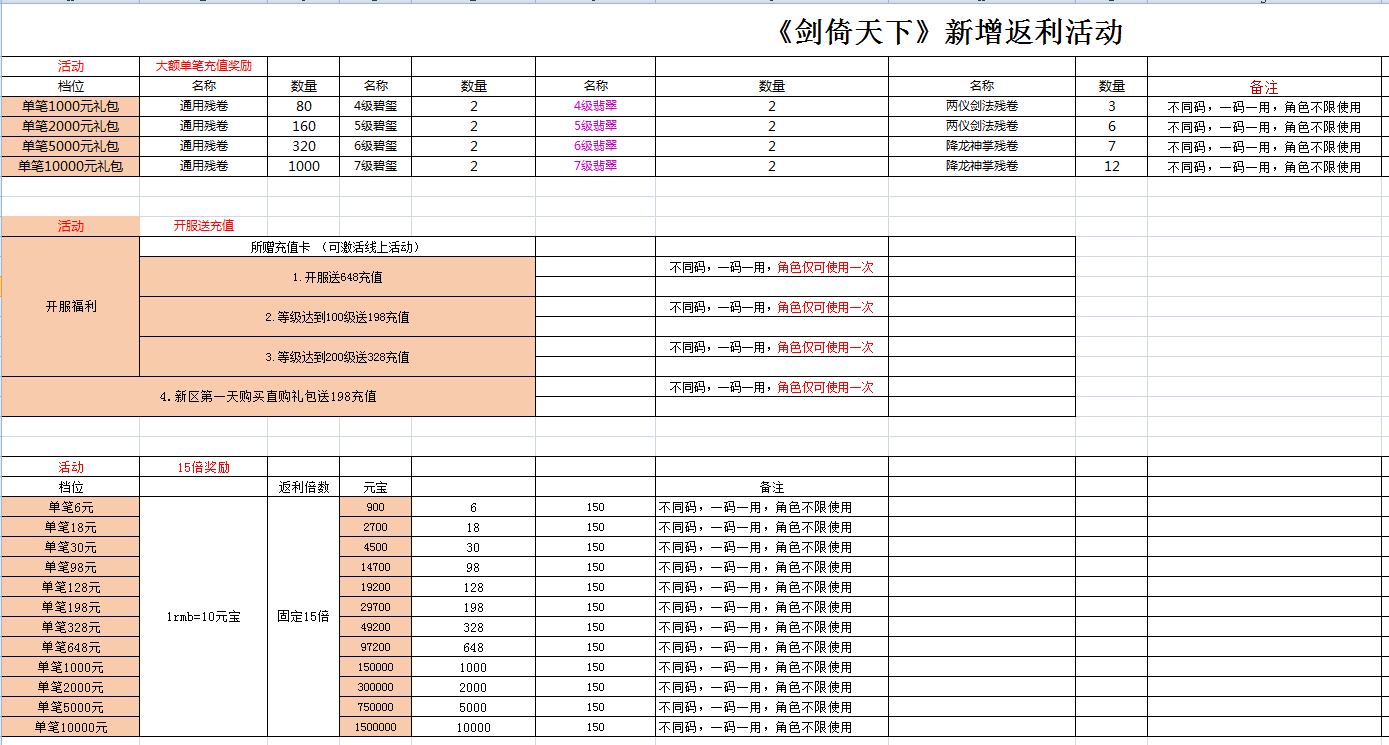The image size is (1389, 745).
Task: Select the red 备注 header at top right
Action: coord(1264,87)
